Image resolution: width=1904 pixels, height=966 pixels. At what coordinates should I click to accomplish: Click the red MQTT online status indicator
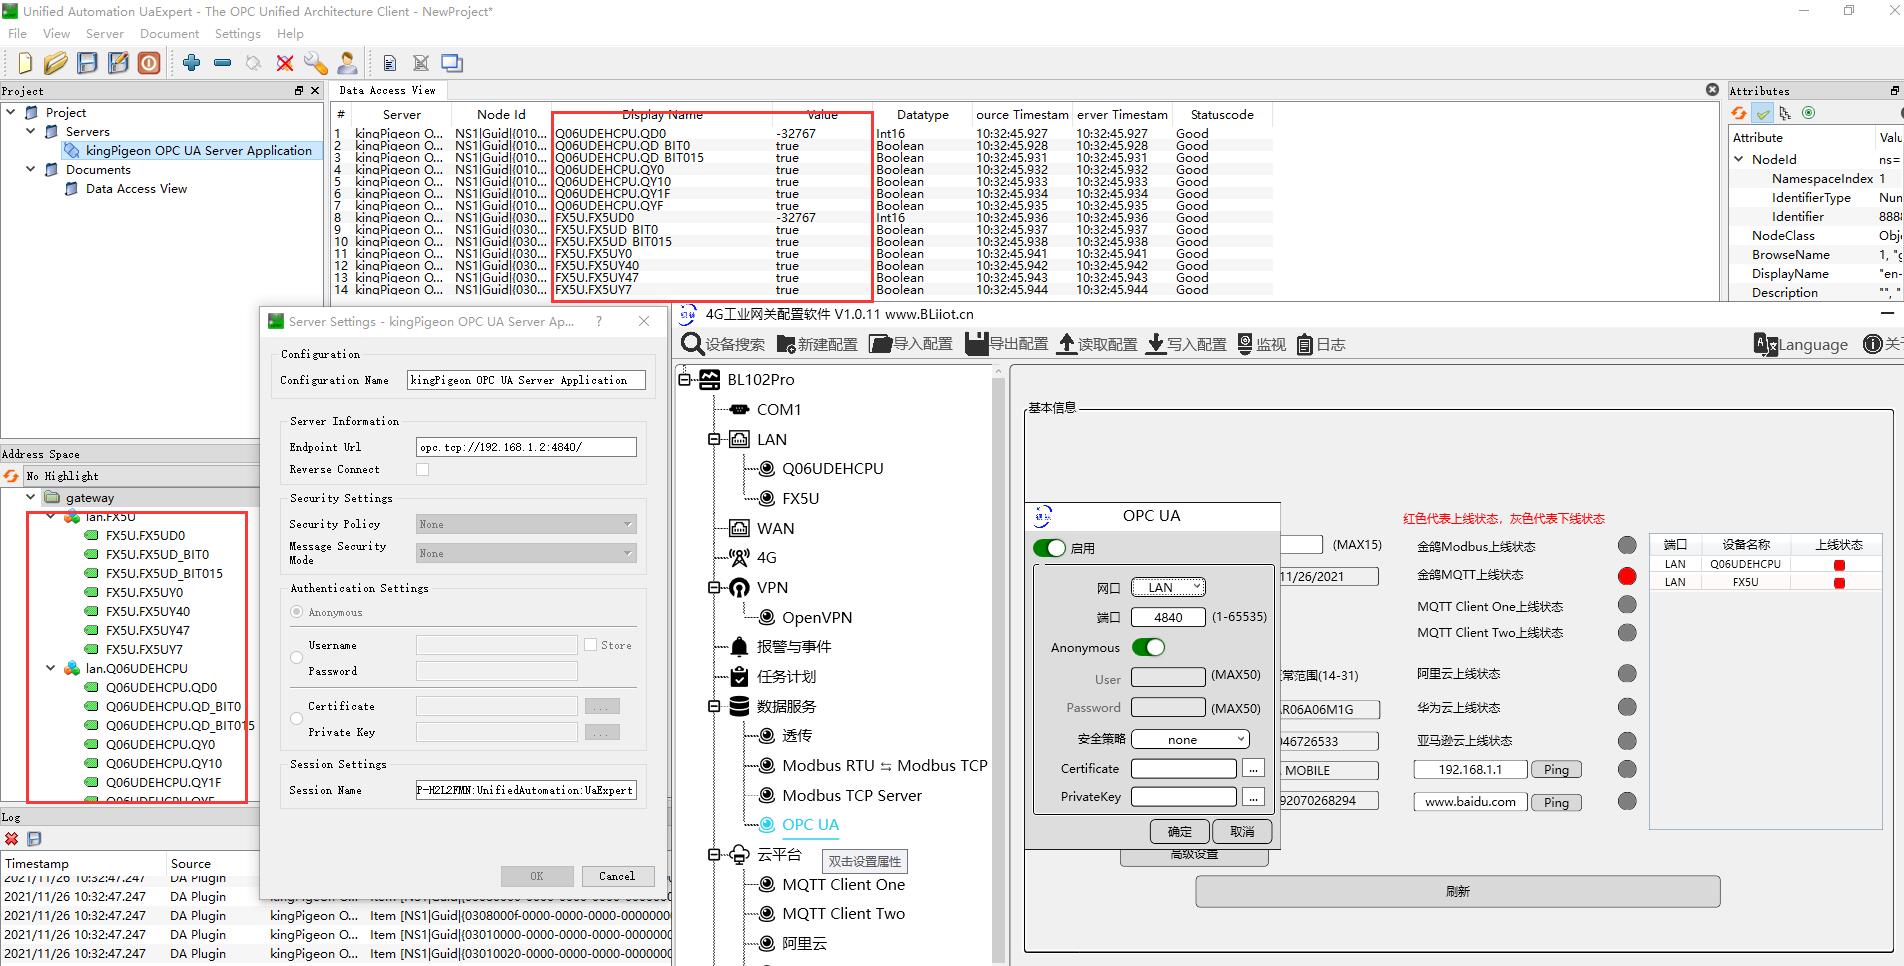pos(1627,575)
